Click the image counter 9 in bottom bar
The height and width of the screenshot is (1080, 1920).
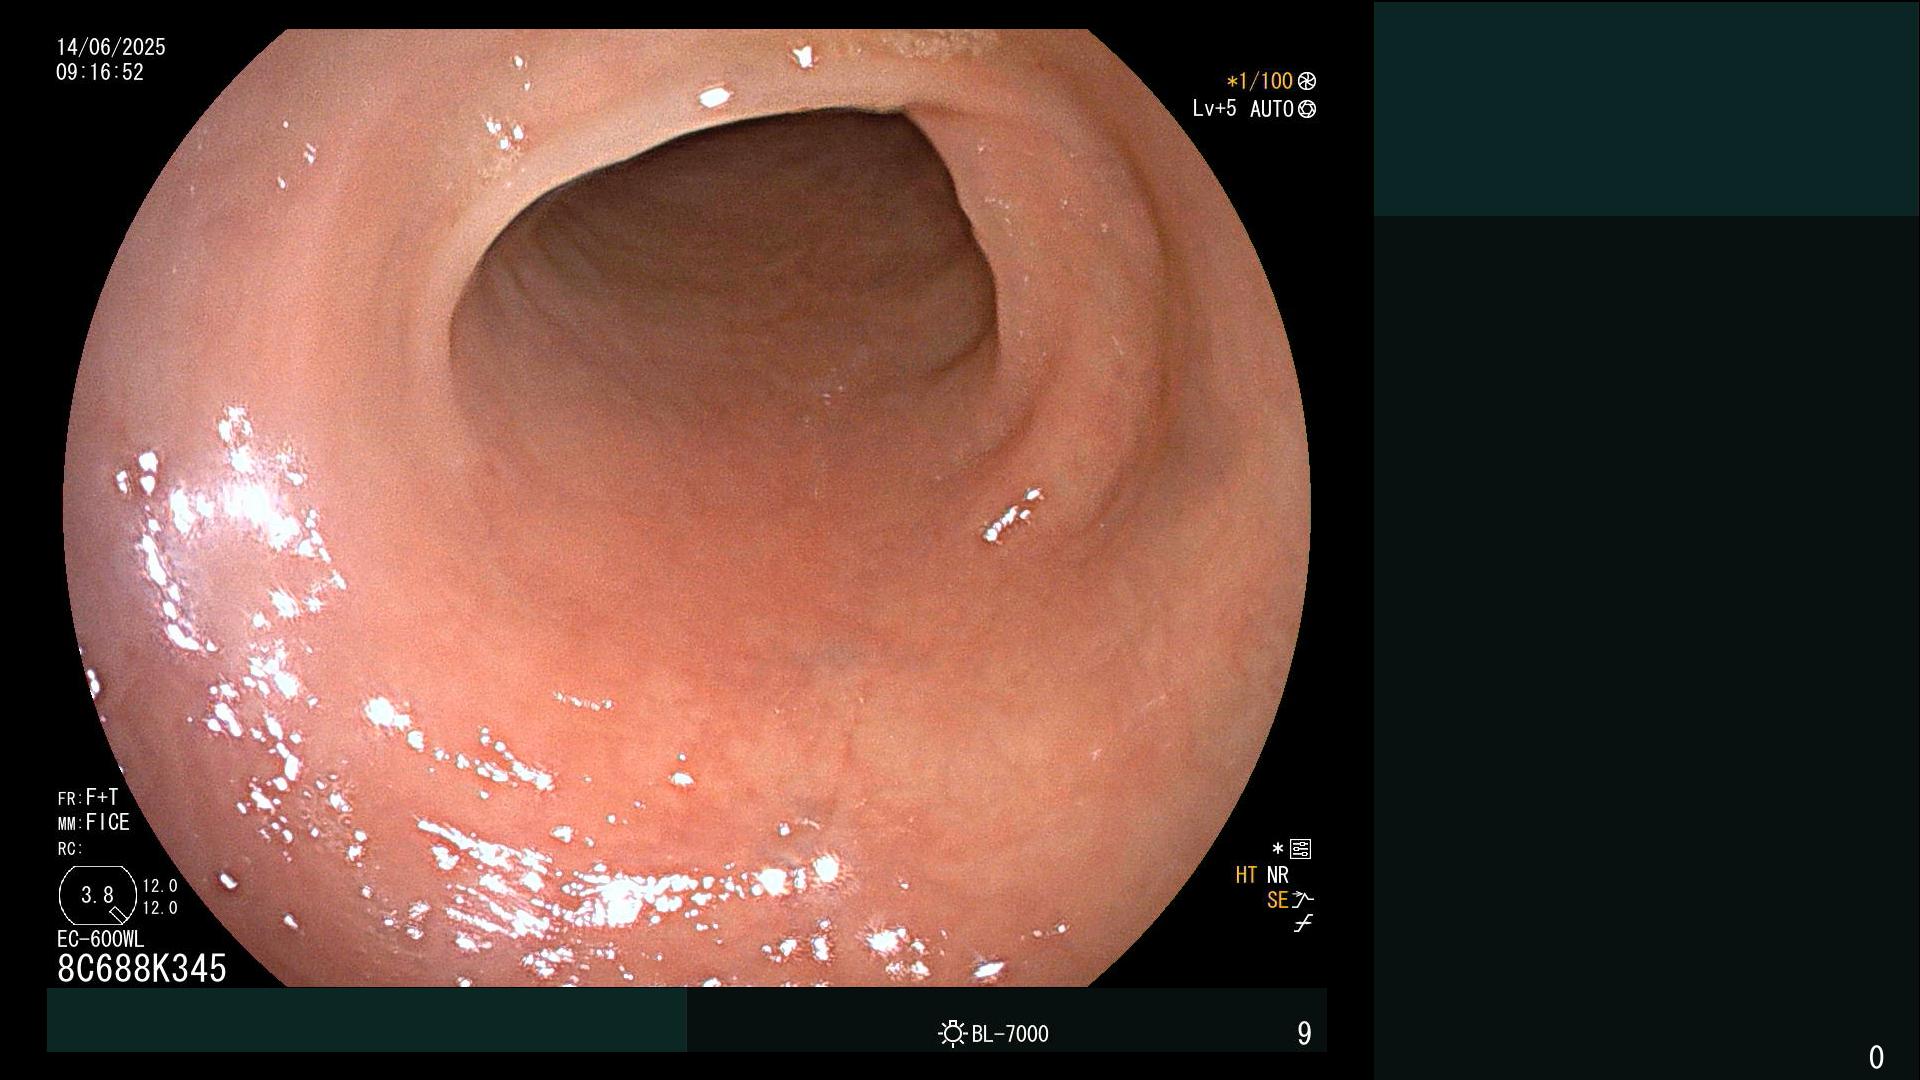[x=1304, y=1033]
